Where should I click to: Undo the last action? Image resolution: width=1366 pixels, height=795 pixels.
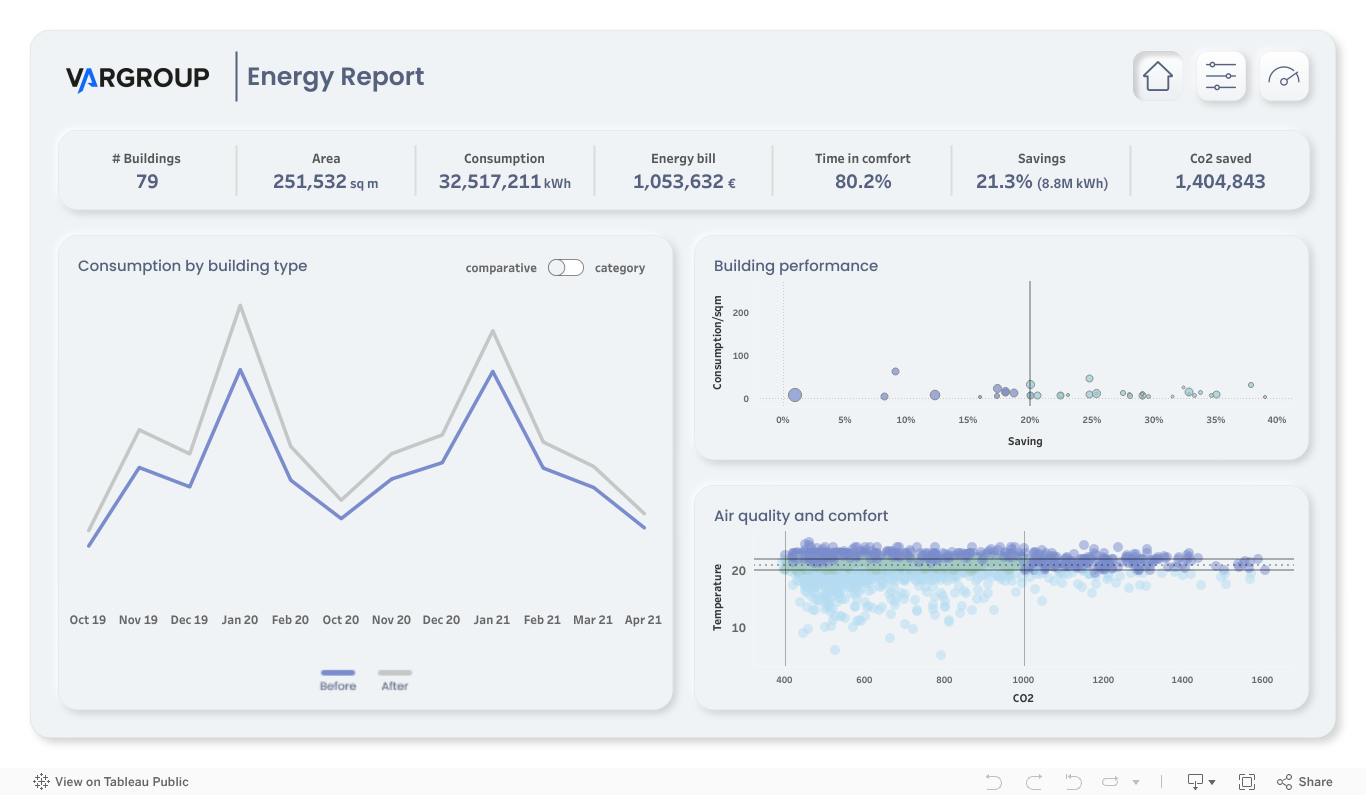(x=993, y=782)
